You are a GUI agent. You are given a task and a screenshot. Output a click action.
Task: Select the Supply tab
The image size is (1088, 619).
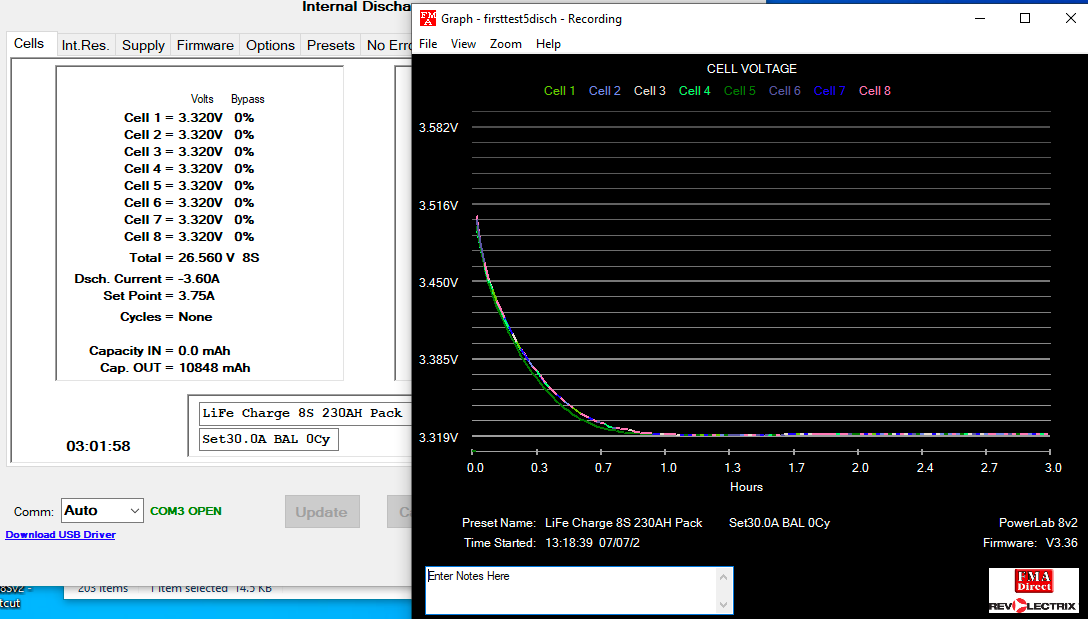click(x=143, y=45)
